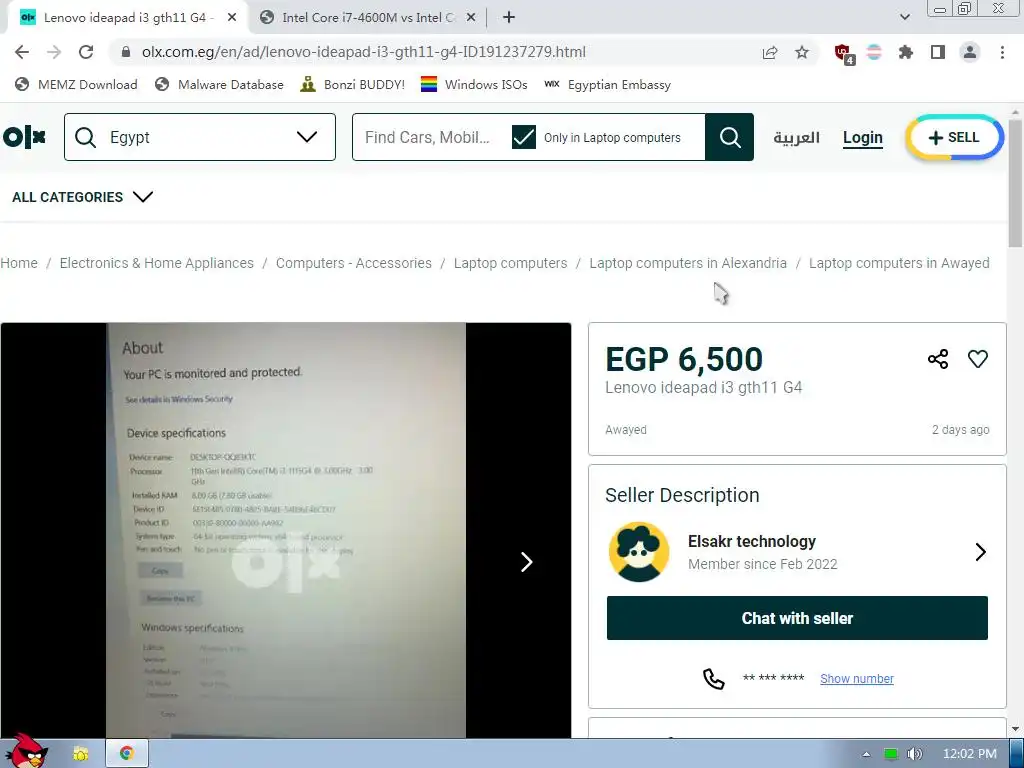This screenshot has width=1024, height=768.
Task: Toggle the browser side panel icon
Action: point(938,52)
